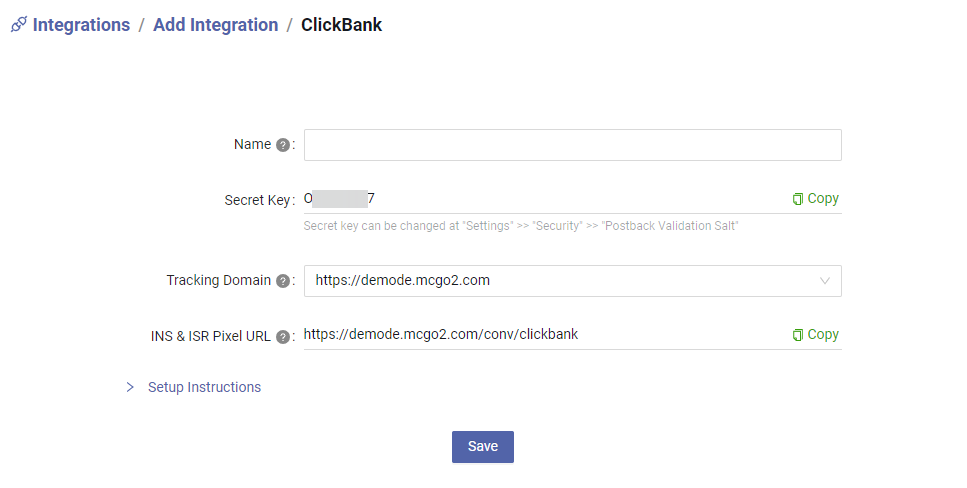Click the Save button
967x488 pixels.
click(x=483, y=447)
